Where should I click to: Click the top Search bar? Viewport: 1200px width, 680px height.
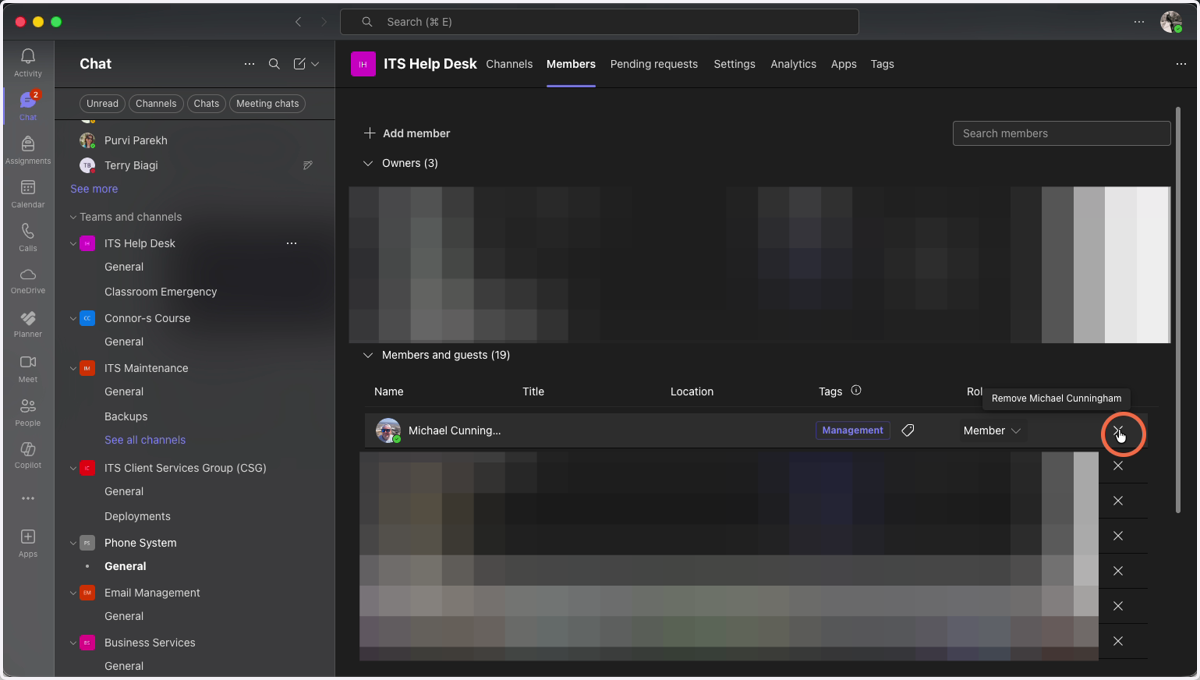(x=599, y=22)
